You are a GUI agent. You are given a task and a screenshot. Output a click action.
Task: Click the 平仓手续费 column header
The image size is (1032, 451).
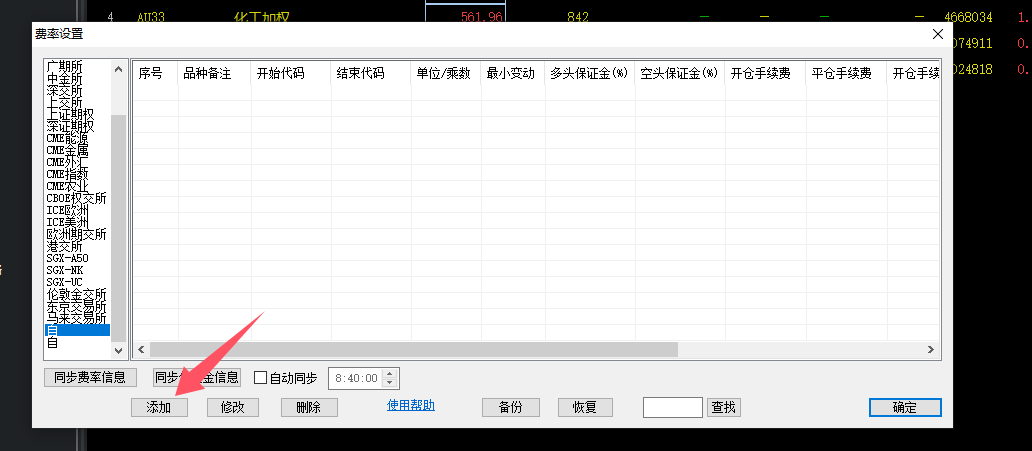(x=847, y=74)
